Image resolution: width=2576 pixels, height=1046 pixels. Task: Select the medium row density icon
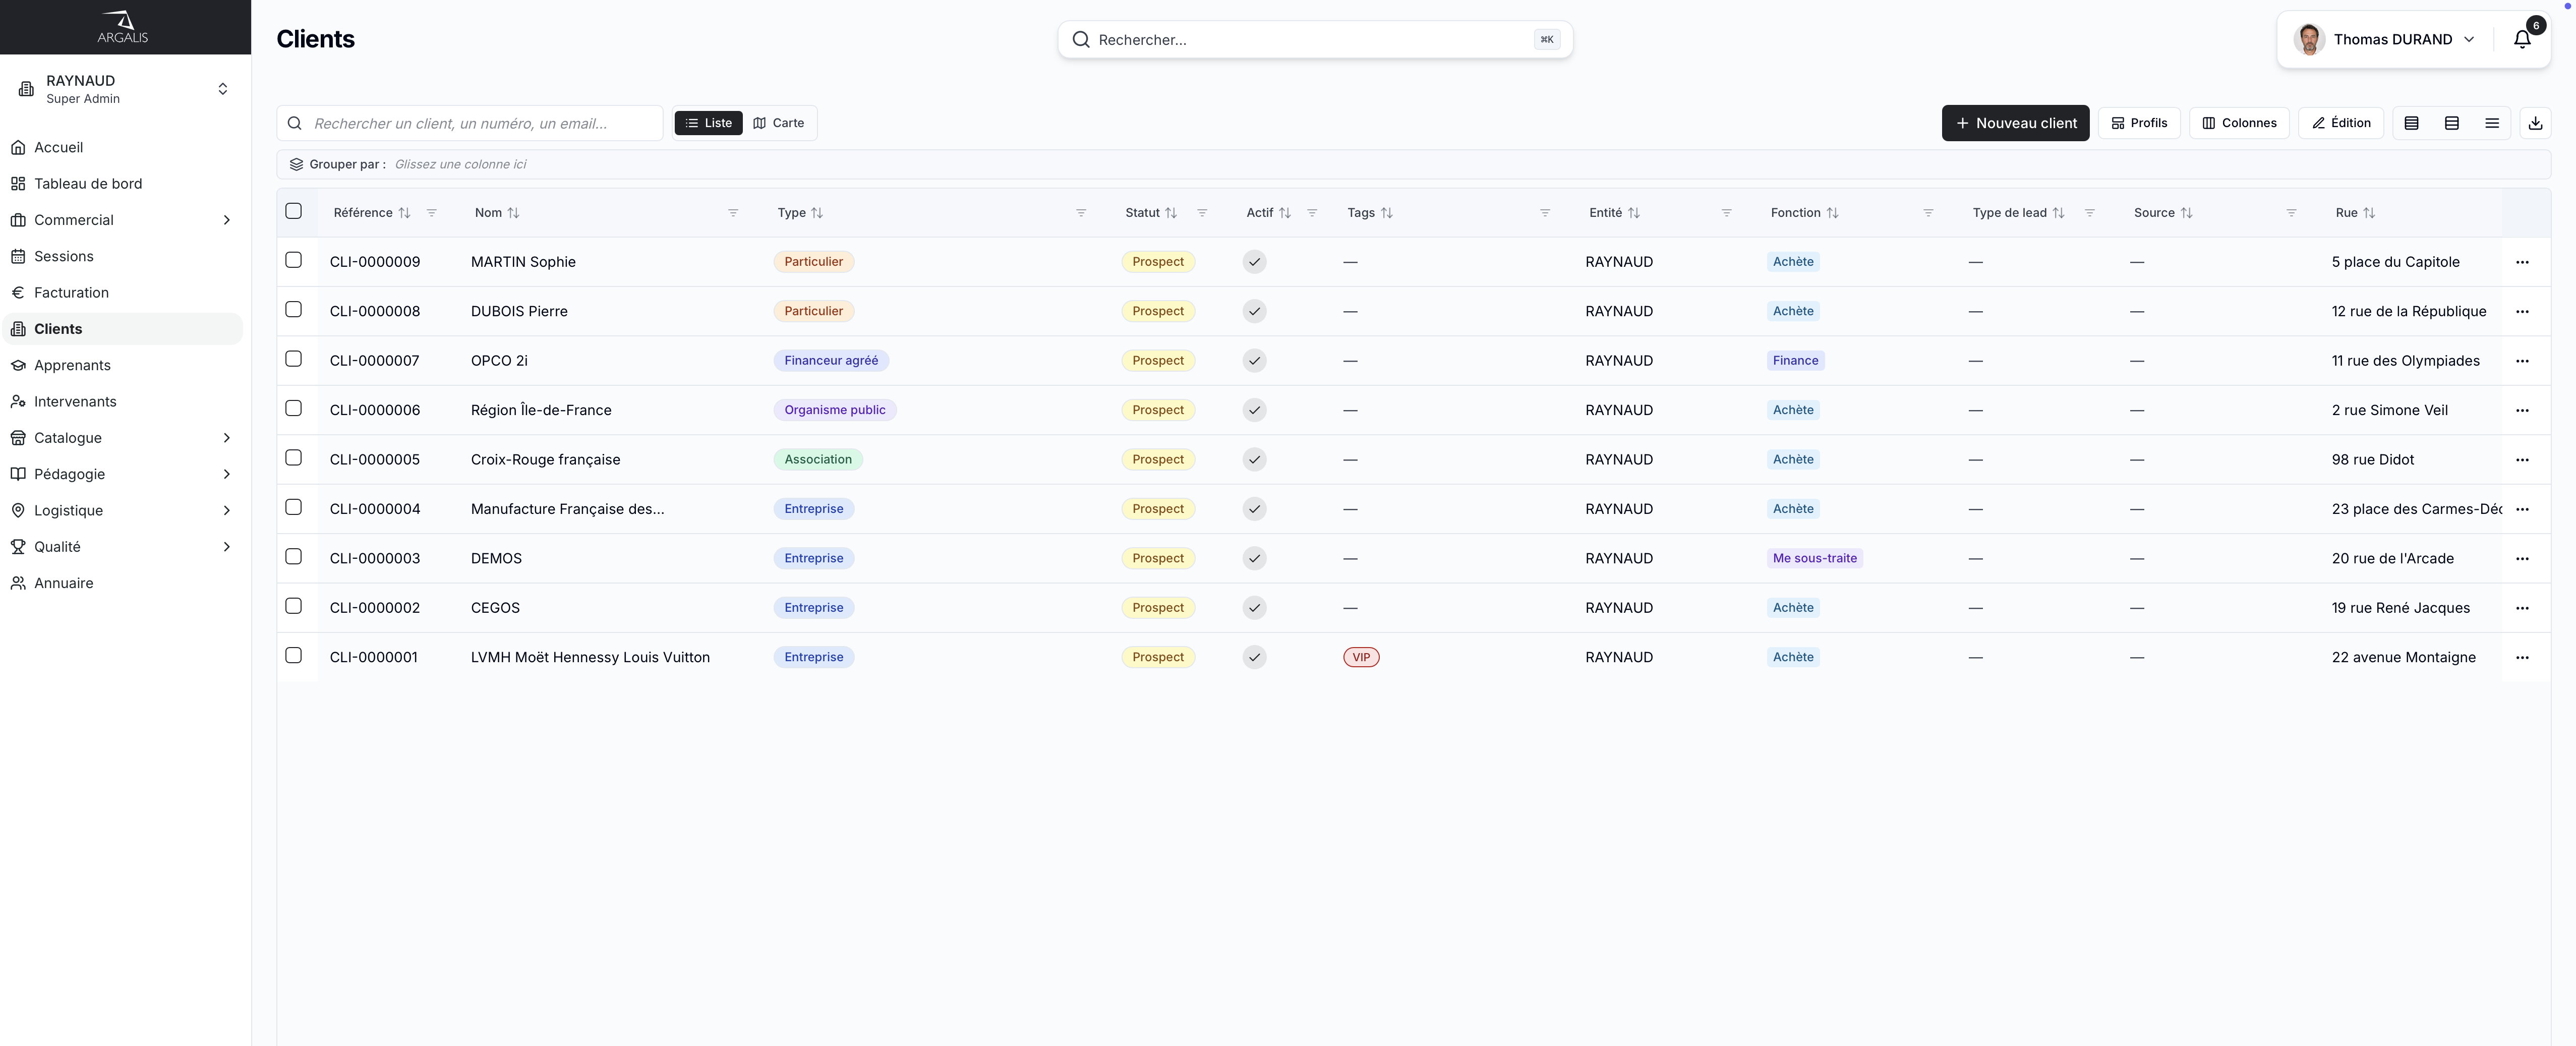tap(2452, 123)
